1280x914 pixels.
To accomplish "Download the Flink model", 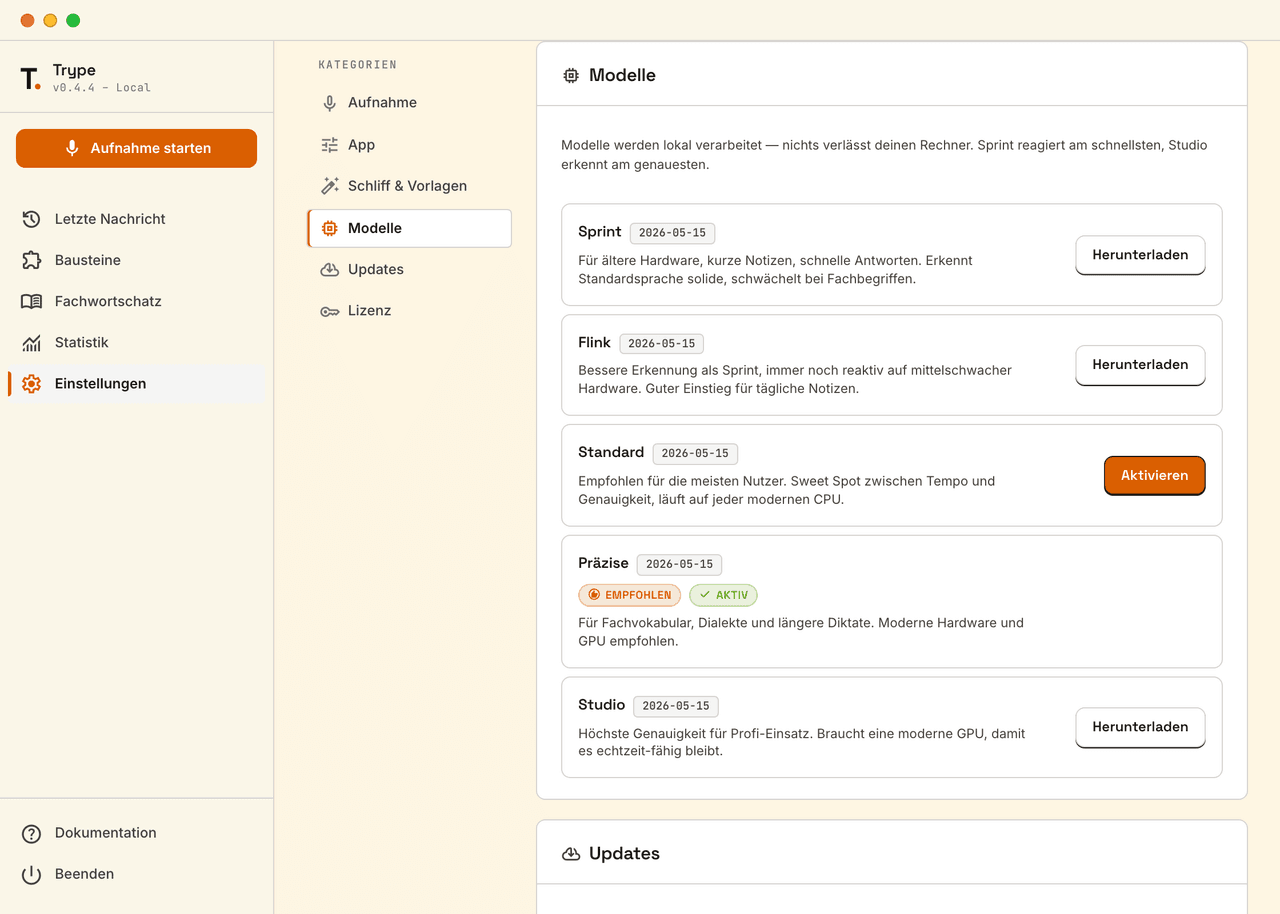I will [x=1140, y=365].
